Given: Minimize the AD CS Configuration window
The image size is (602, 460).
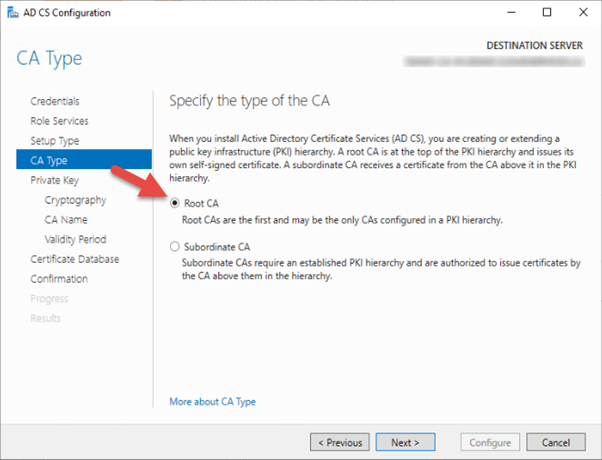Looking at the screenshot, I should pos(511,12).
